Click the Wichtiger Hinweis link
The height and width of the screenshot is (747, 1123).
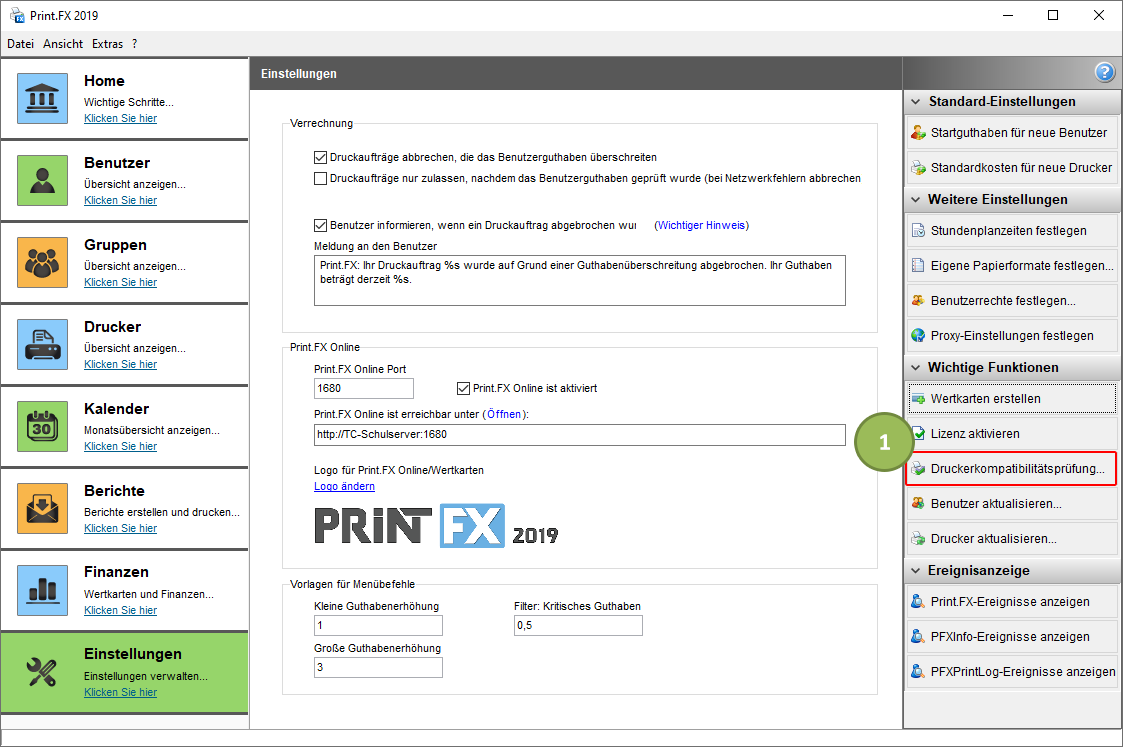(701, 226)
